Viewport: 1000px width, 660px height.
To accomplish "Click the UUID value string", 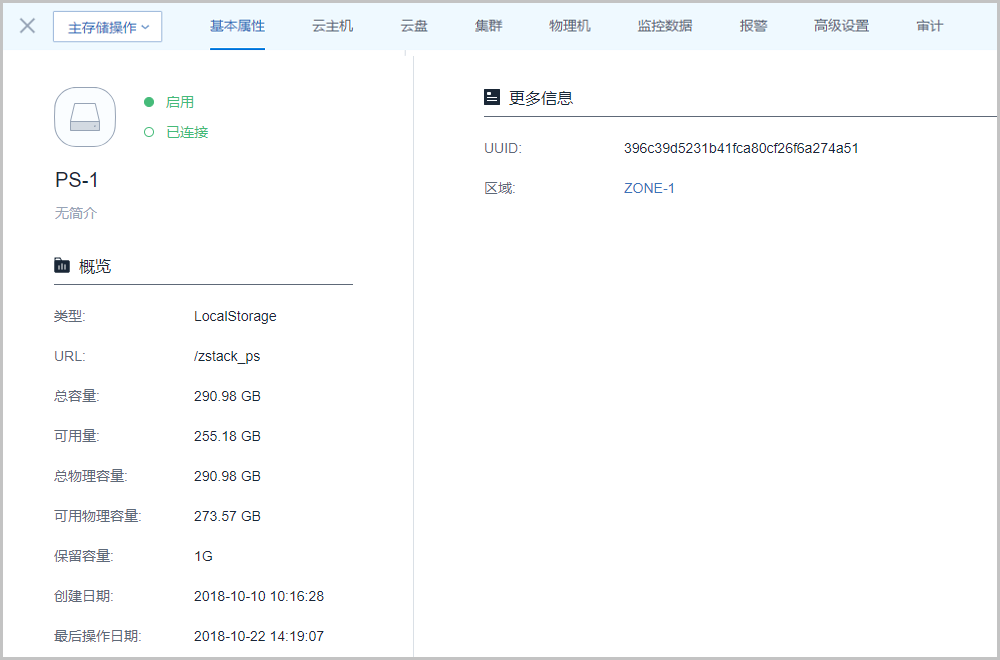I will click(741, 148).
